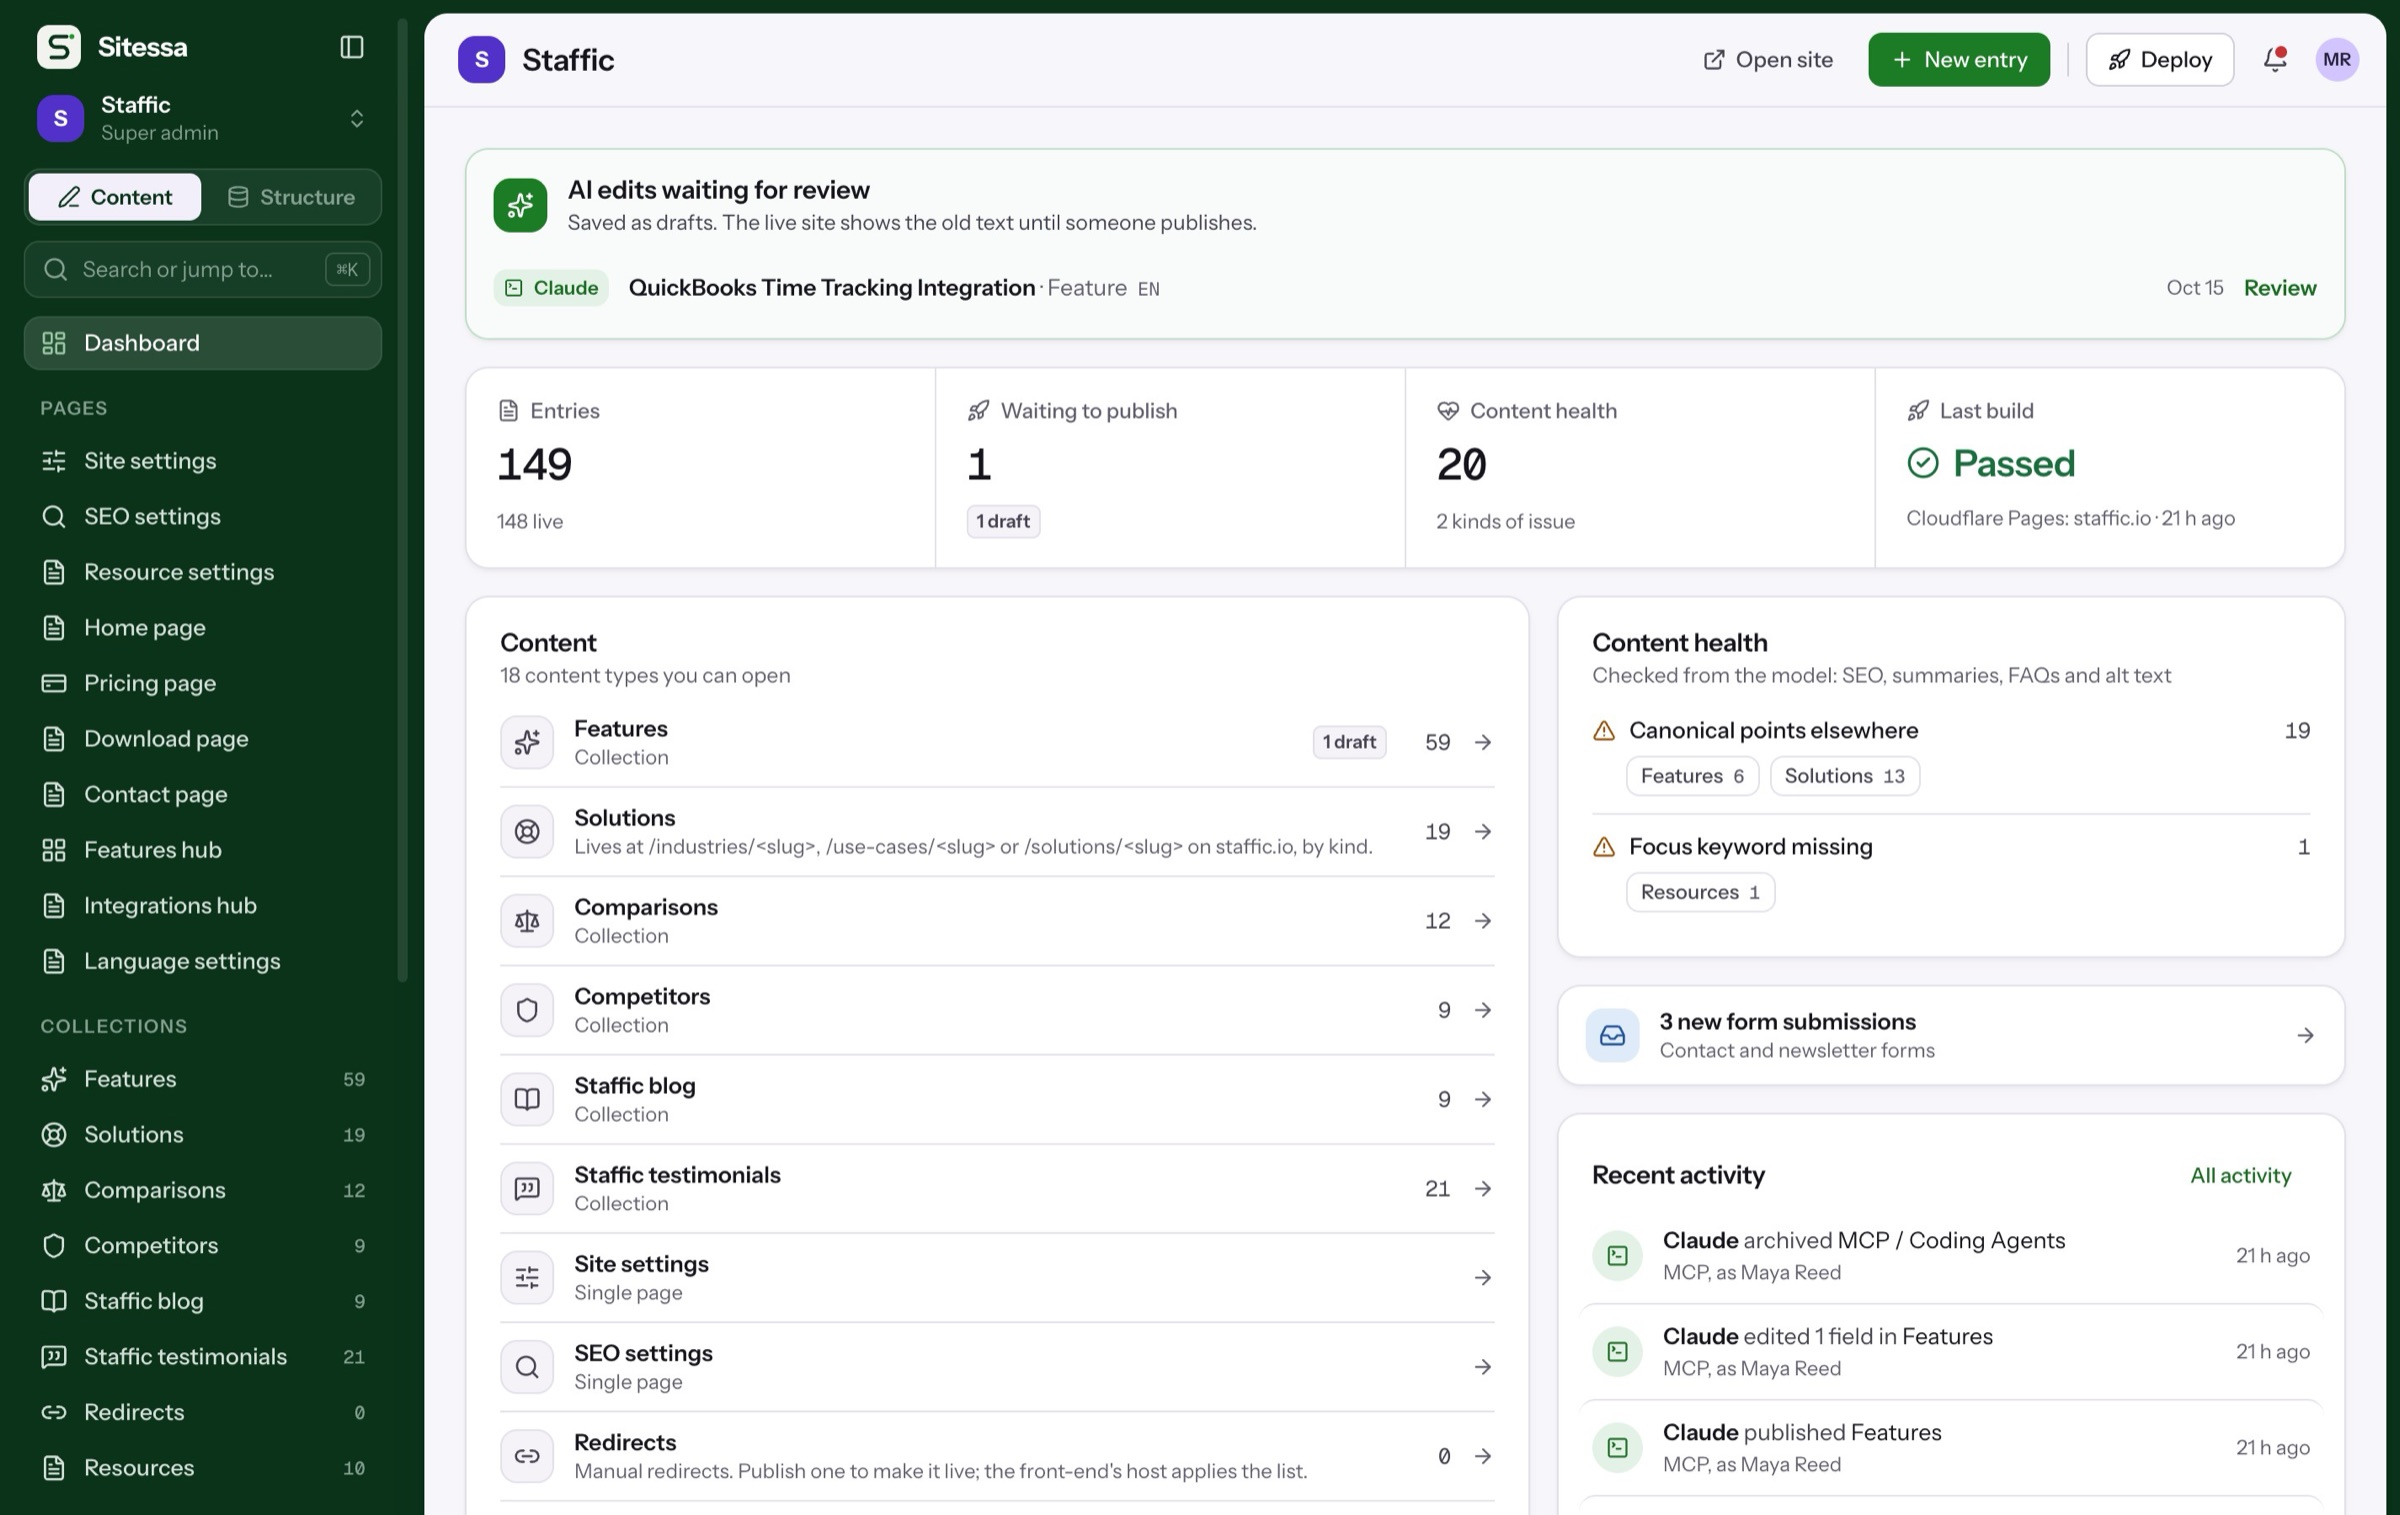2400x1515 pixels.
Task: Click the Resources 1 chip under Focus keyword
Action: pyautogui.click(x=1700, y=892)
